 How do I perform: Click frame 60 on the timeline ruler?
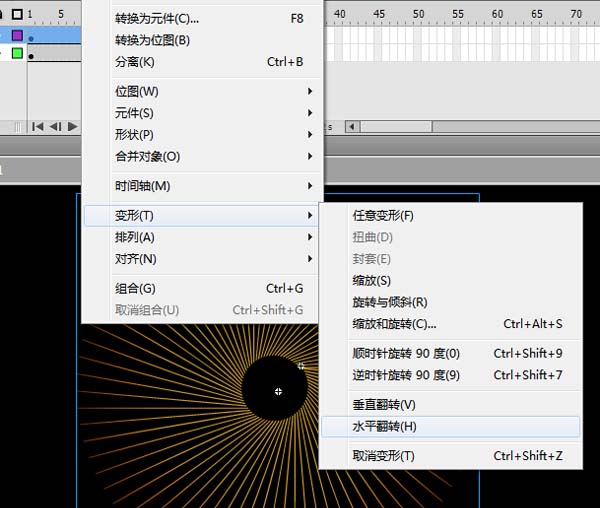(497, 14)
